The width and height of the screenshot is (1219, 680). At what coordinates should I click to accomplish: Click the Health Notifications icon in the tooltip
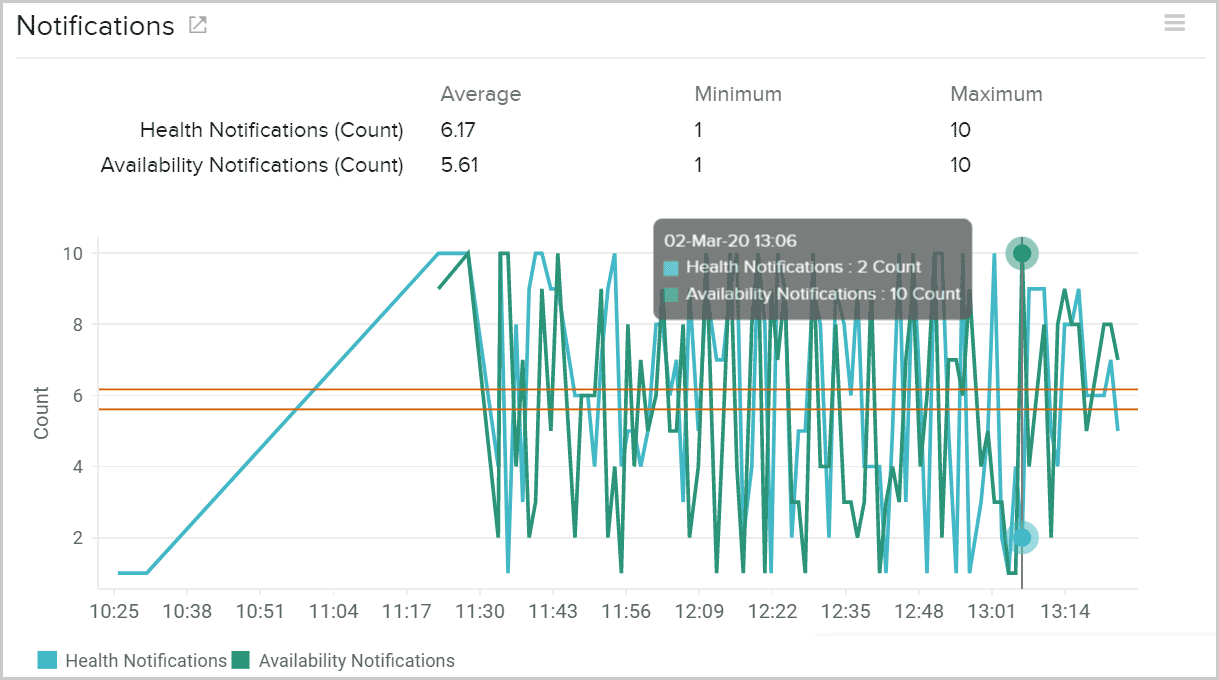(x=671, y=266)
